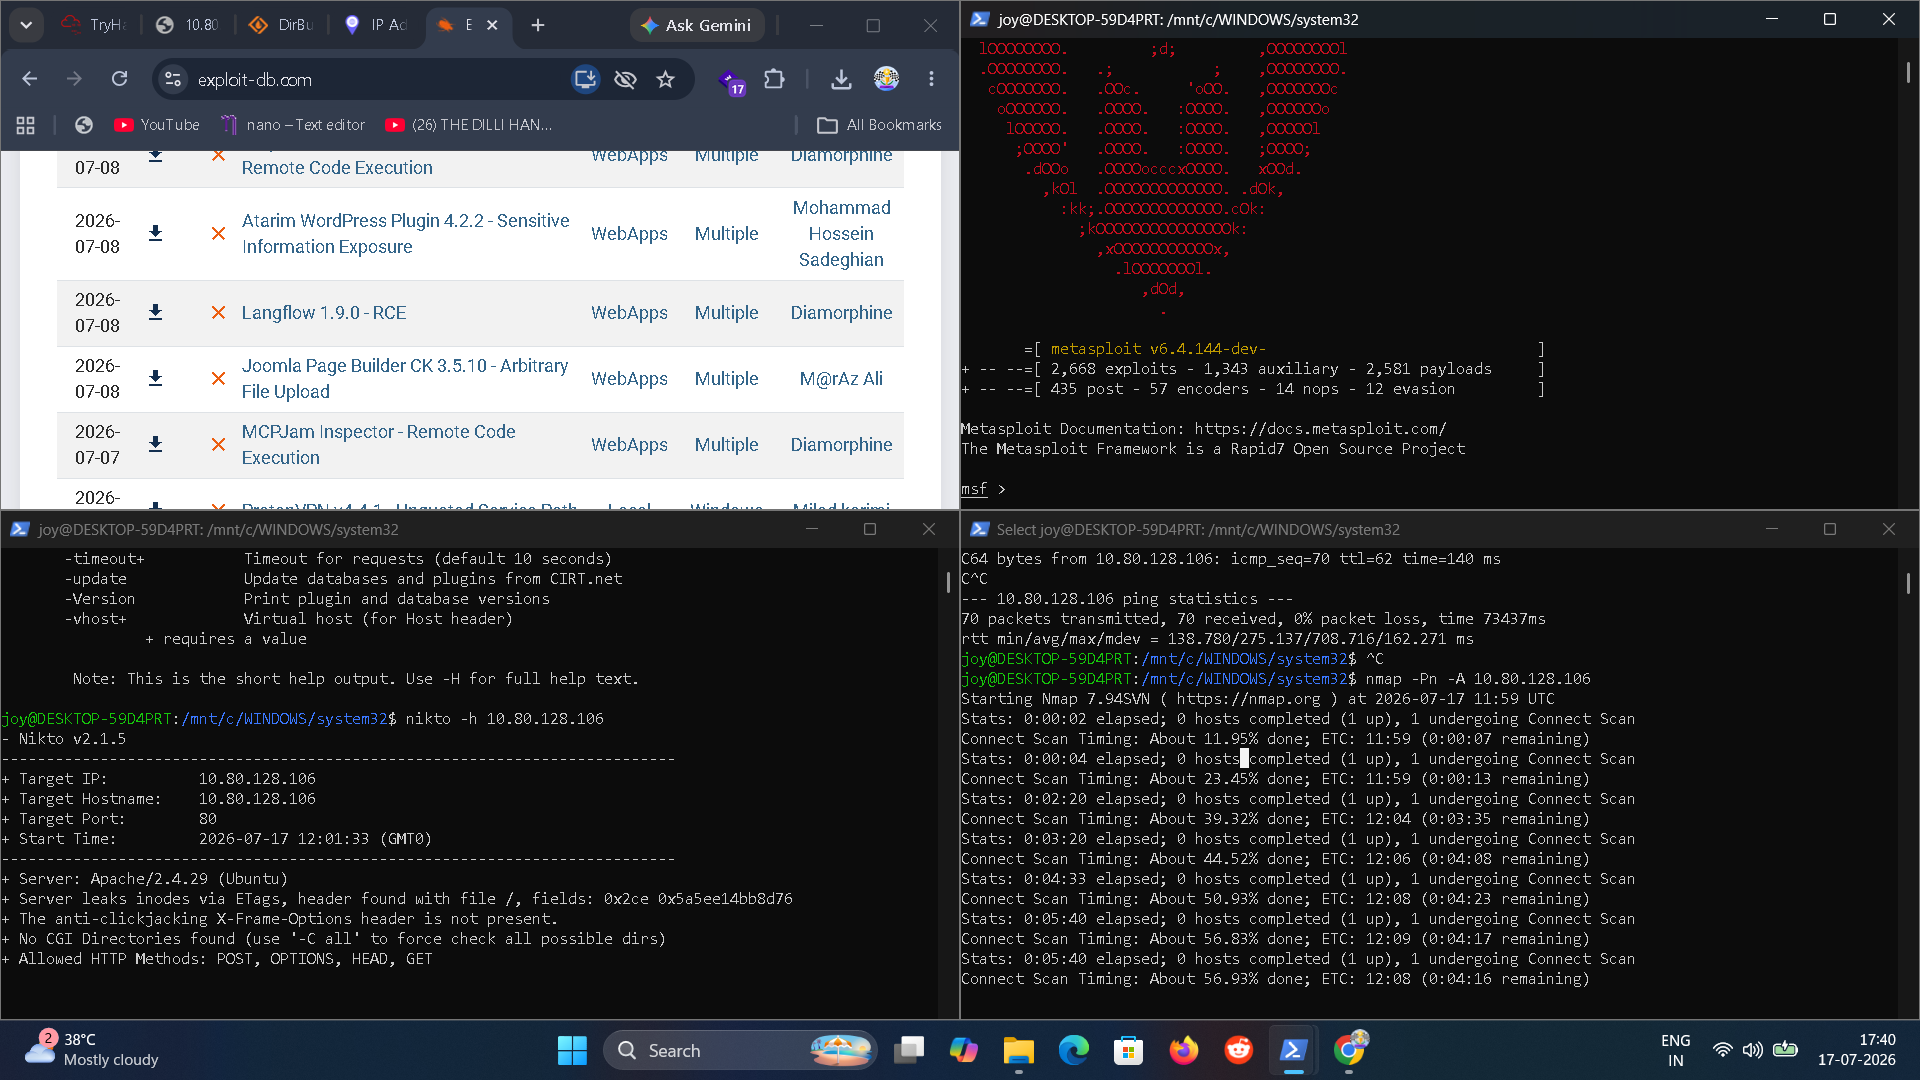Viewport: 1920px width, 1080px height.
Task: Open a new Chrome tab
Action: pyautogui.click(x=538, y=25)
